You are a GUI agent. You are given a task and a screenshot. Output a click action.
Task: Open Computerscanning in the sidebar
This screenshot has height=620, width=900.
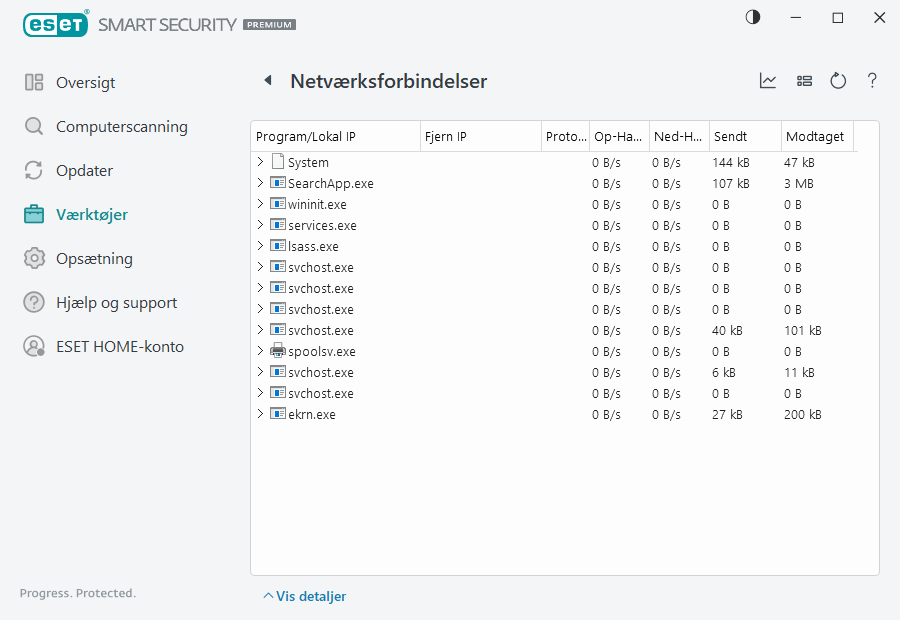click(121, 127)
